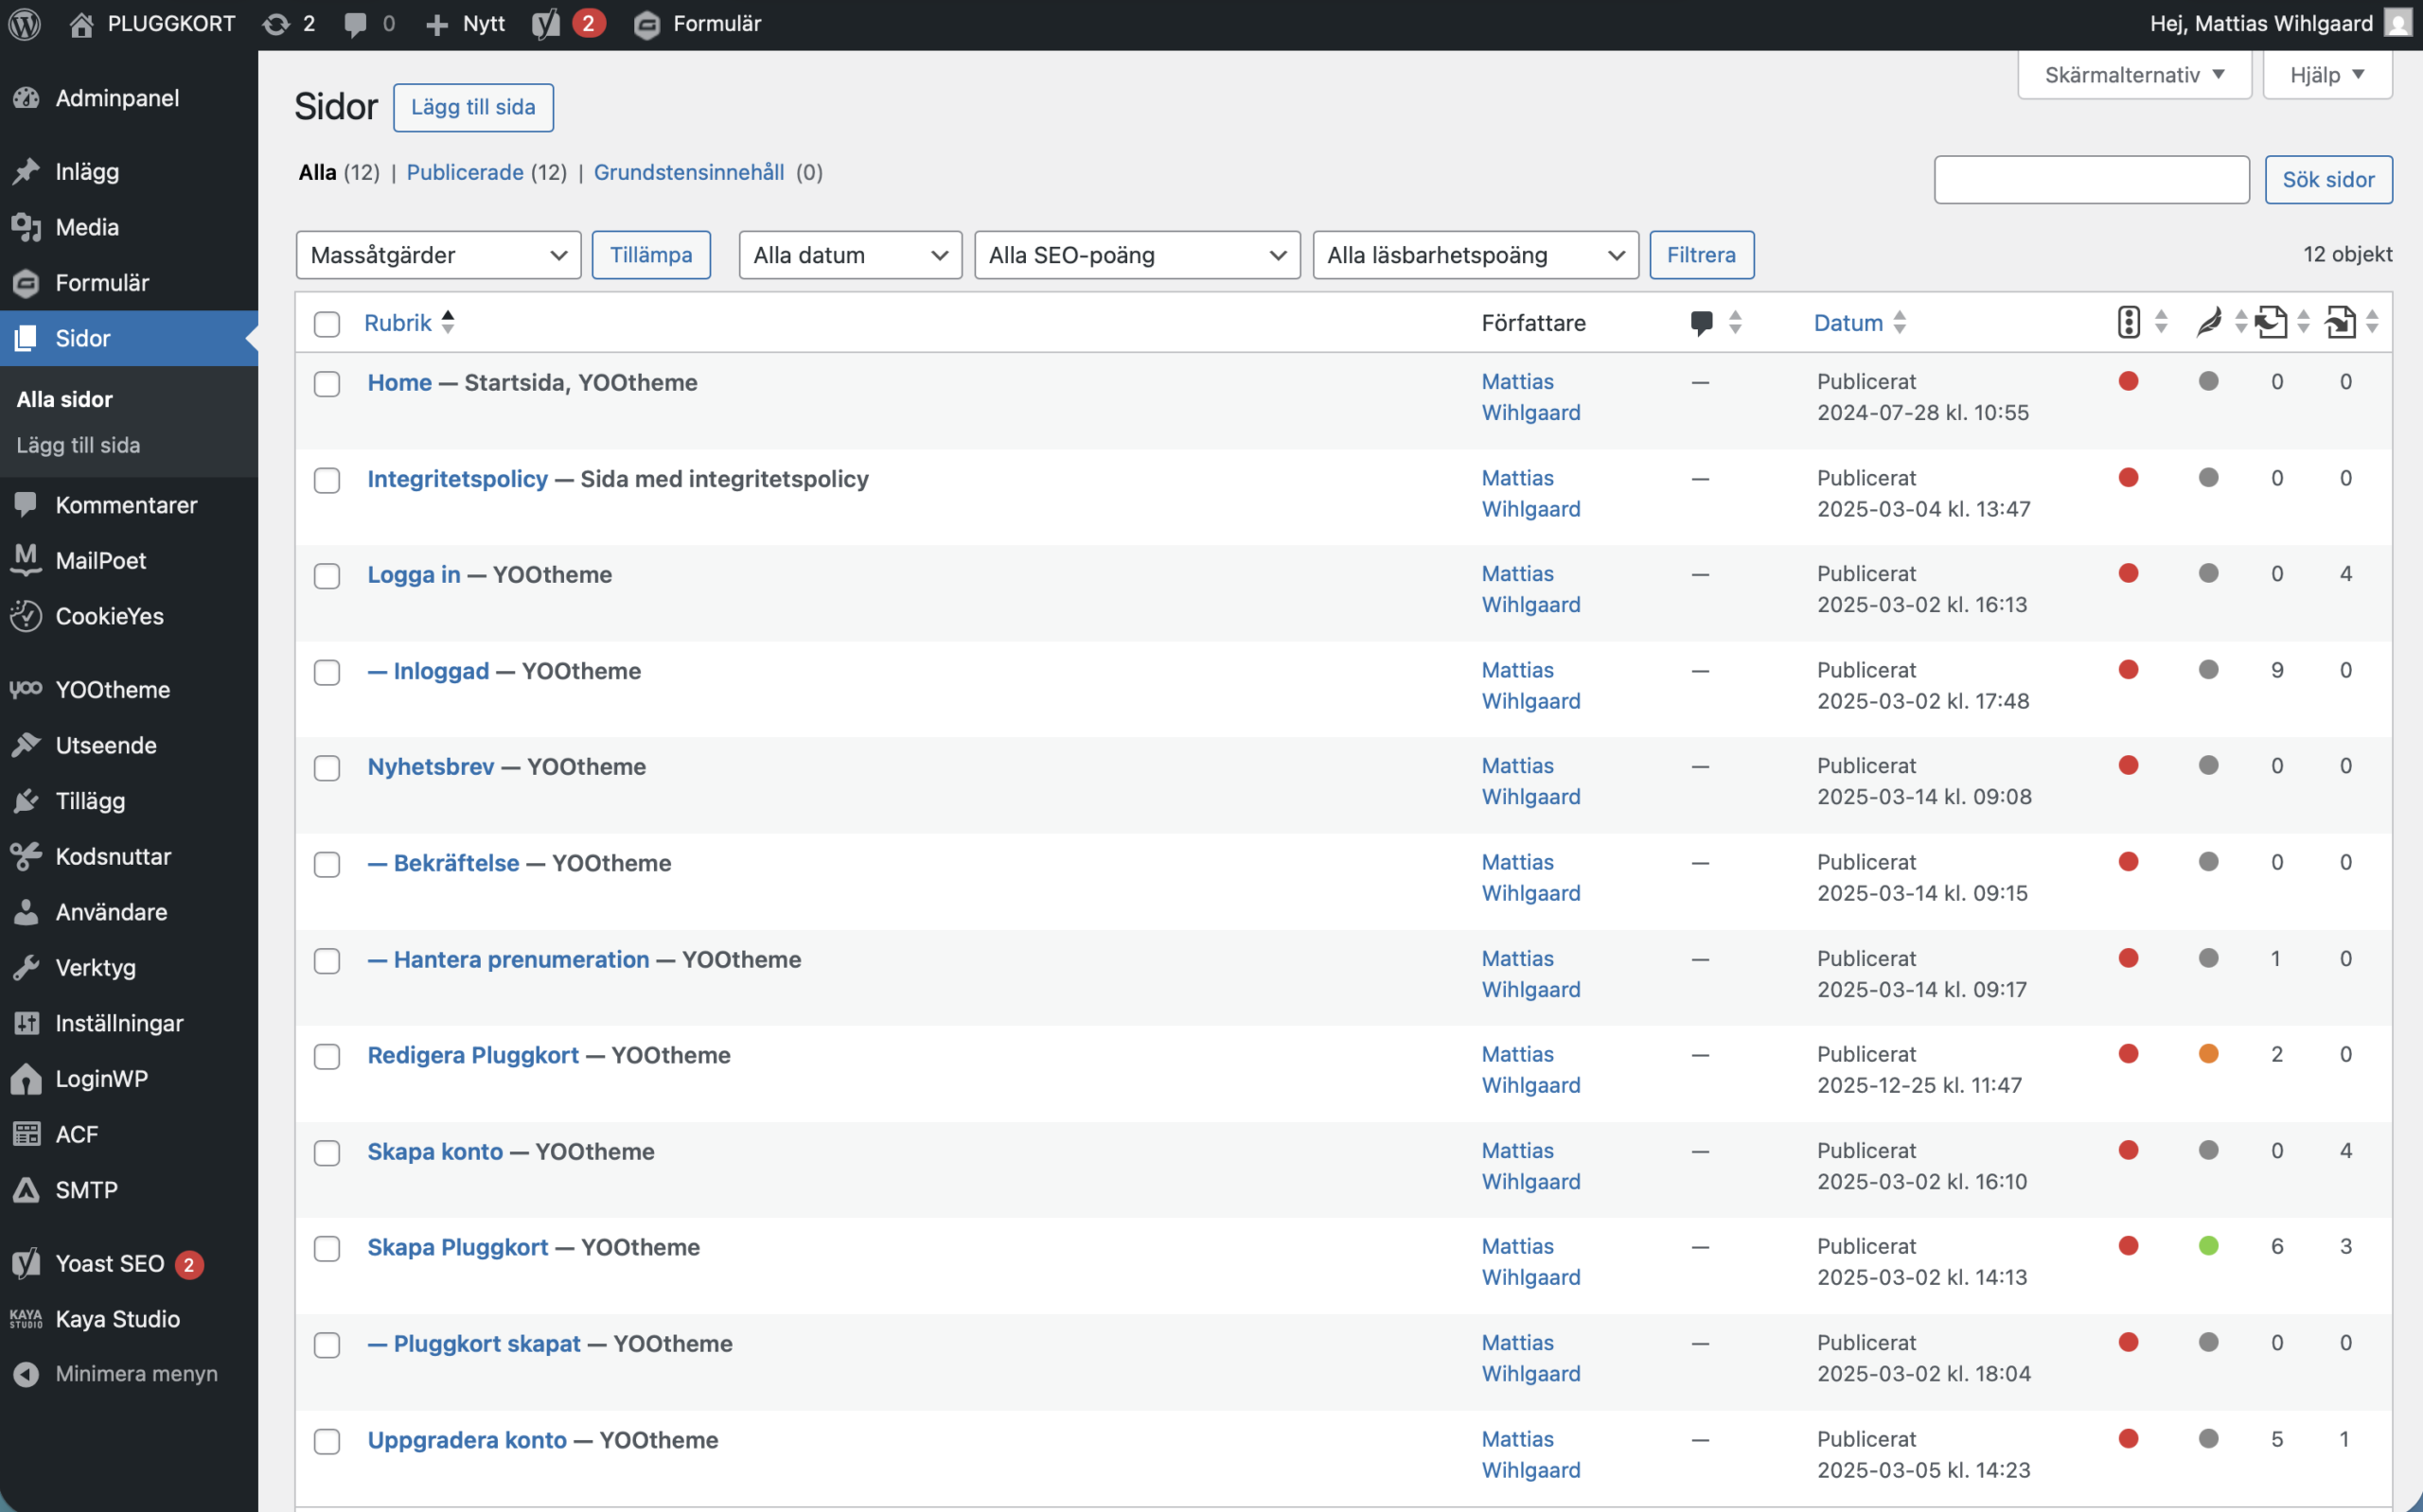Open the Massåtgärder bulk actions dropdown
Viewport: 2423px width, 1512px height.
click(438, 255)
